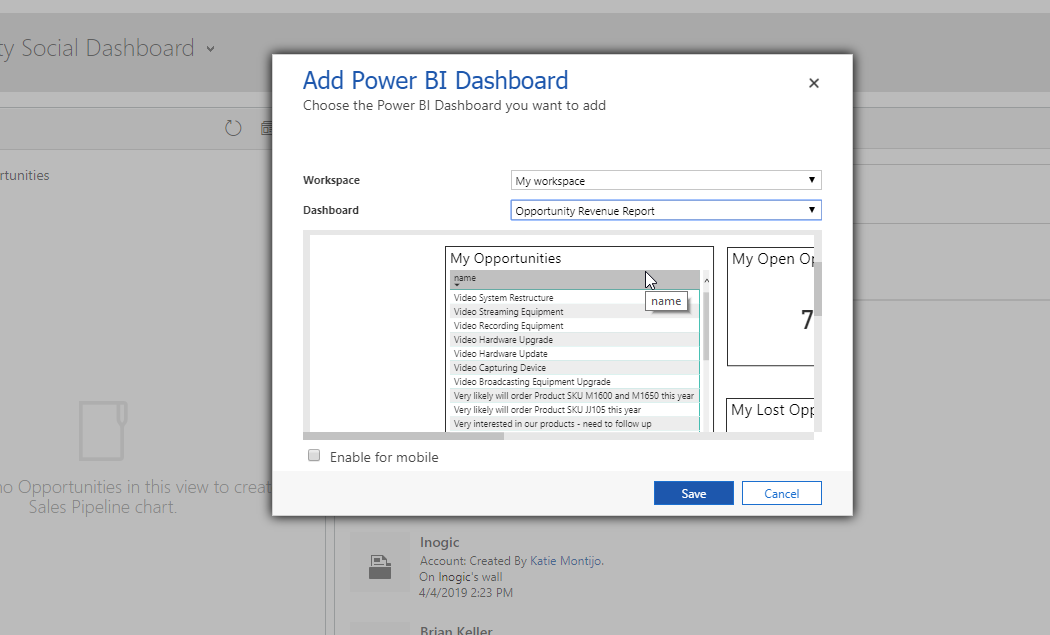Select row mentioning Product SKU JJ105
Viewport: 1050px width, 635px height.
575,410
